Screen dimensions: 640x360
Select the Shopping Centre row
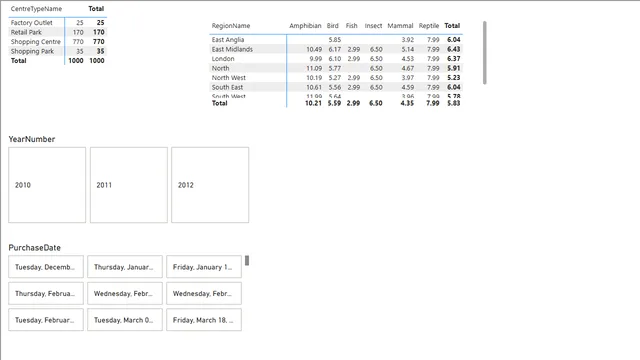(x=58, y=42)
